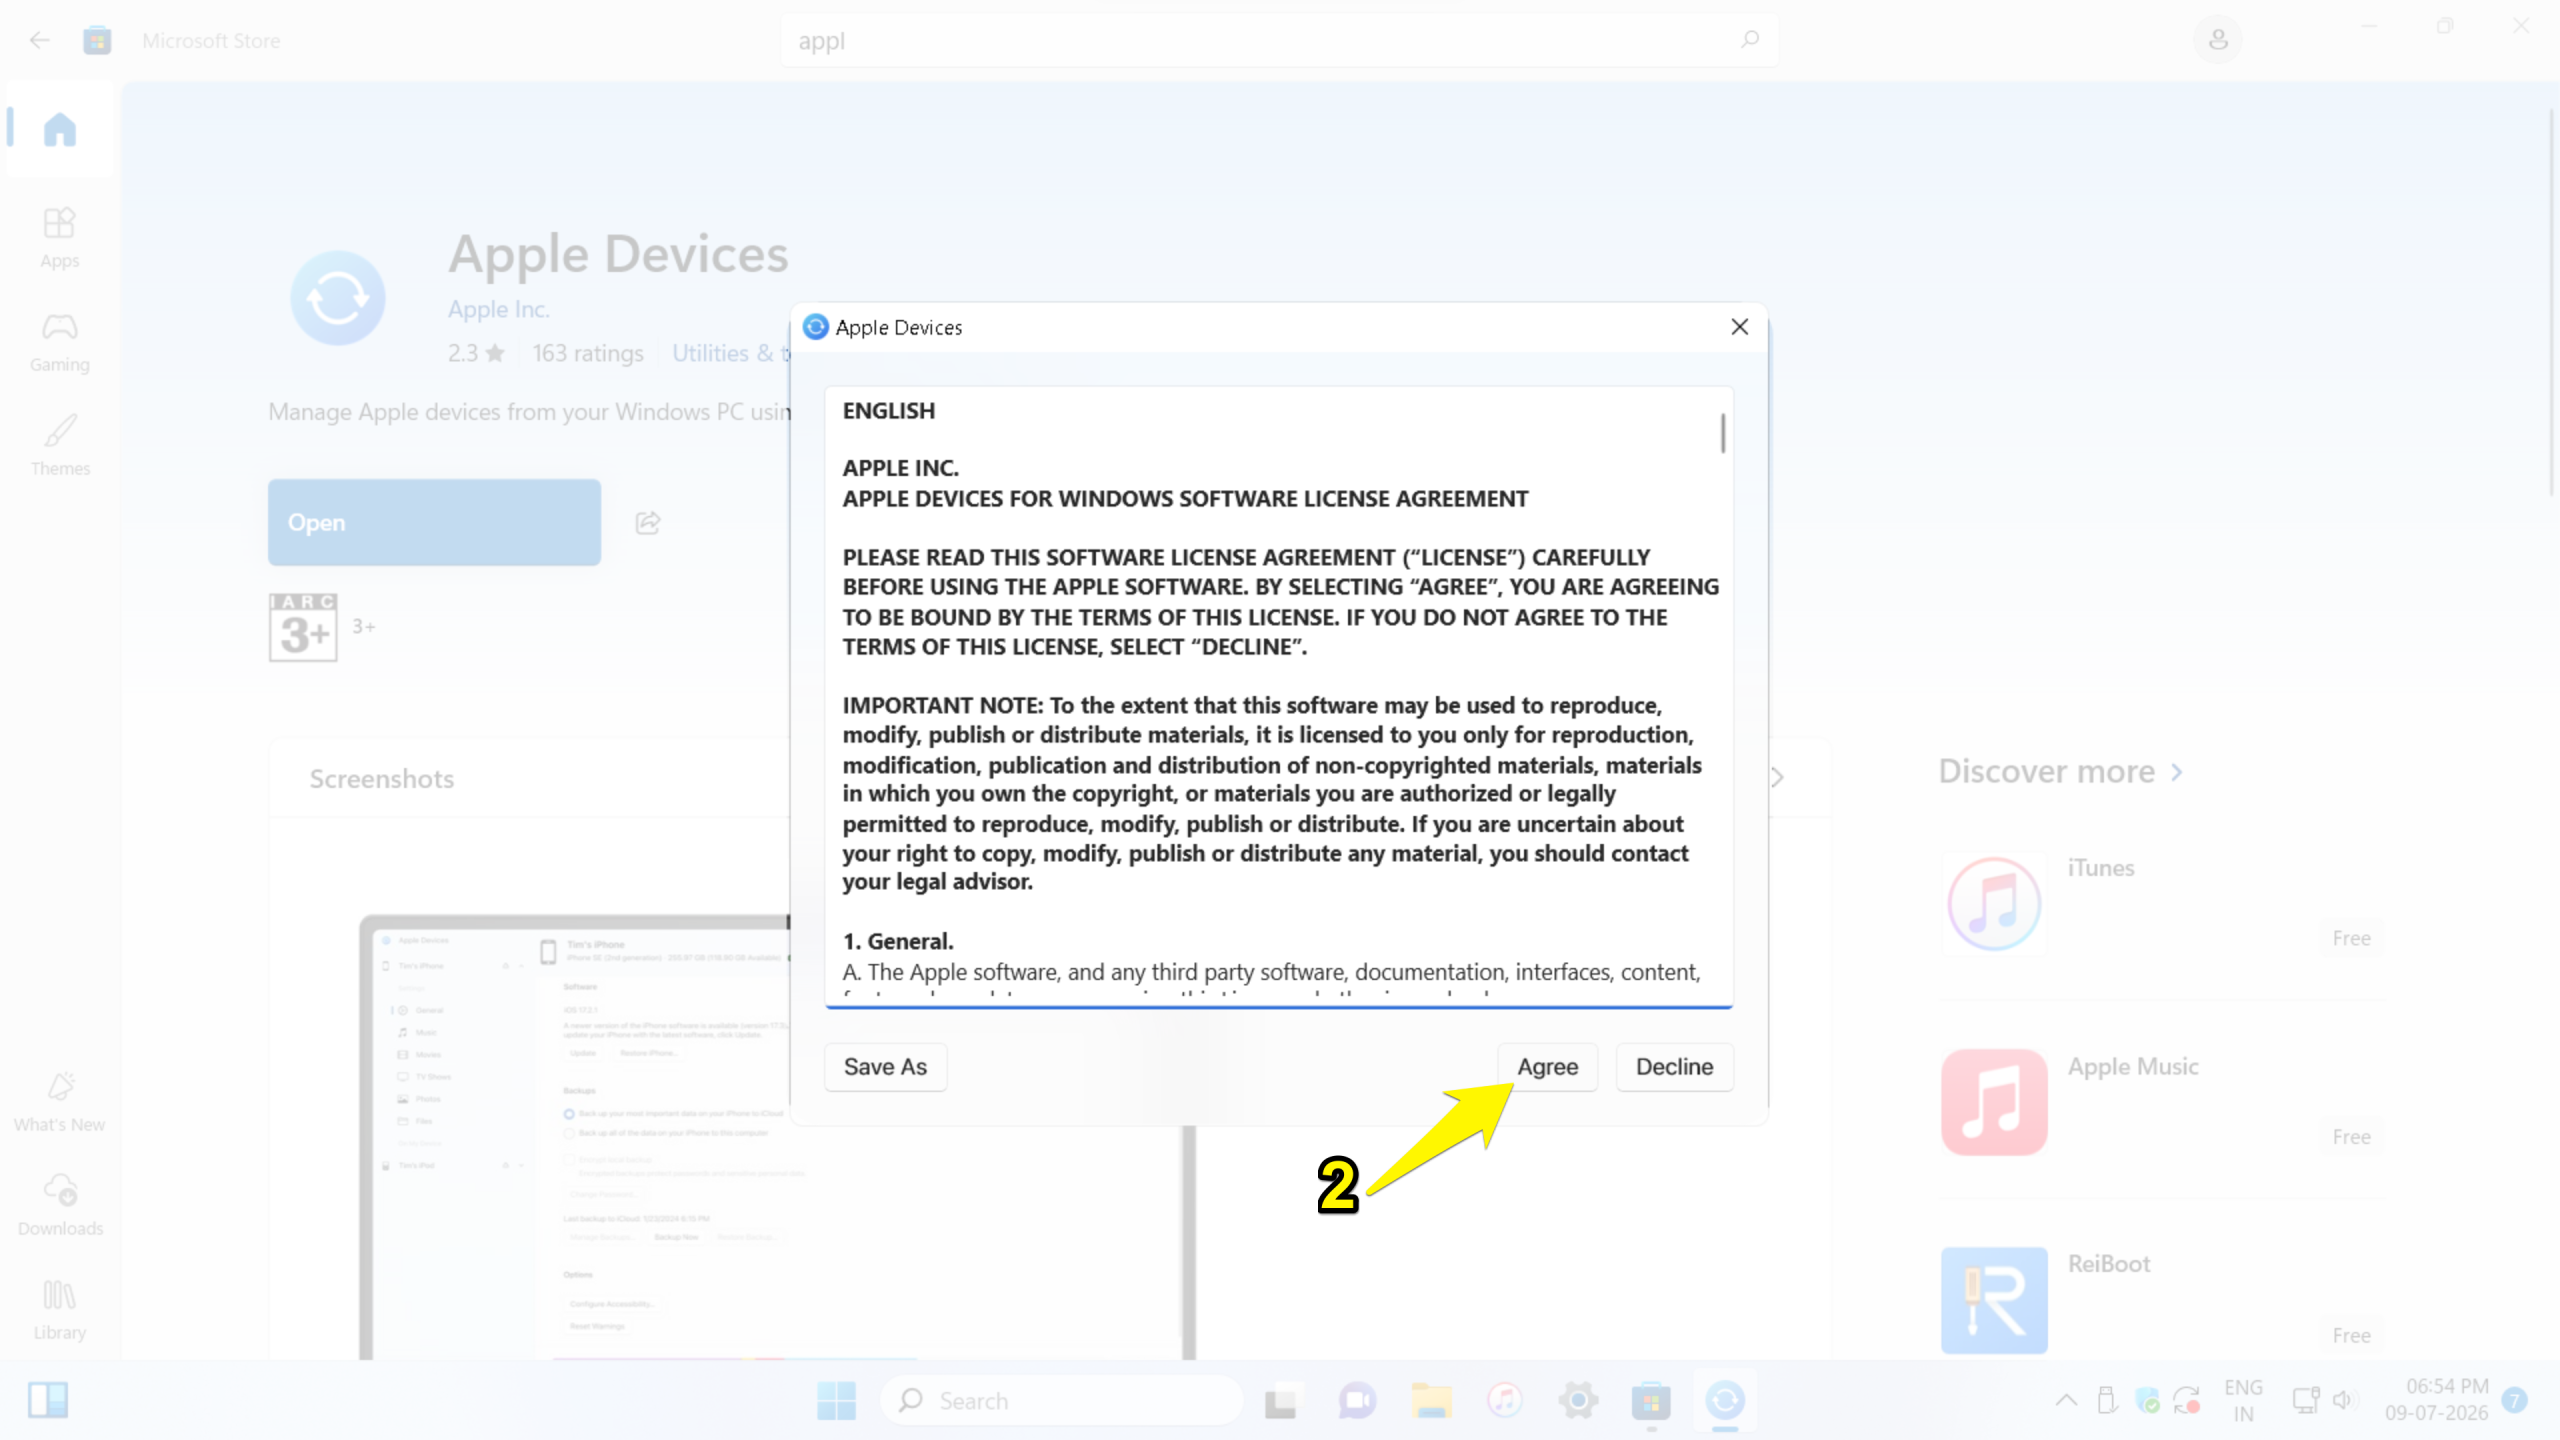The image size is (2560, 1440).
Task: Open Apple Inc. publisher link
Action: (498, 309)
